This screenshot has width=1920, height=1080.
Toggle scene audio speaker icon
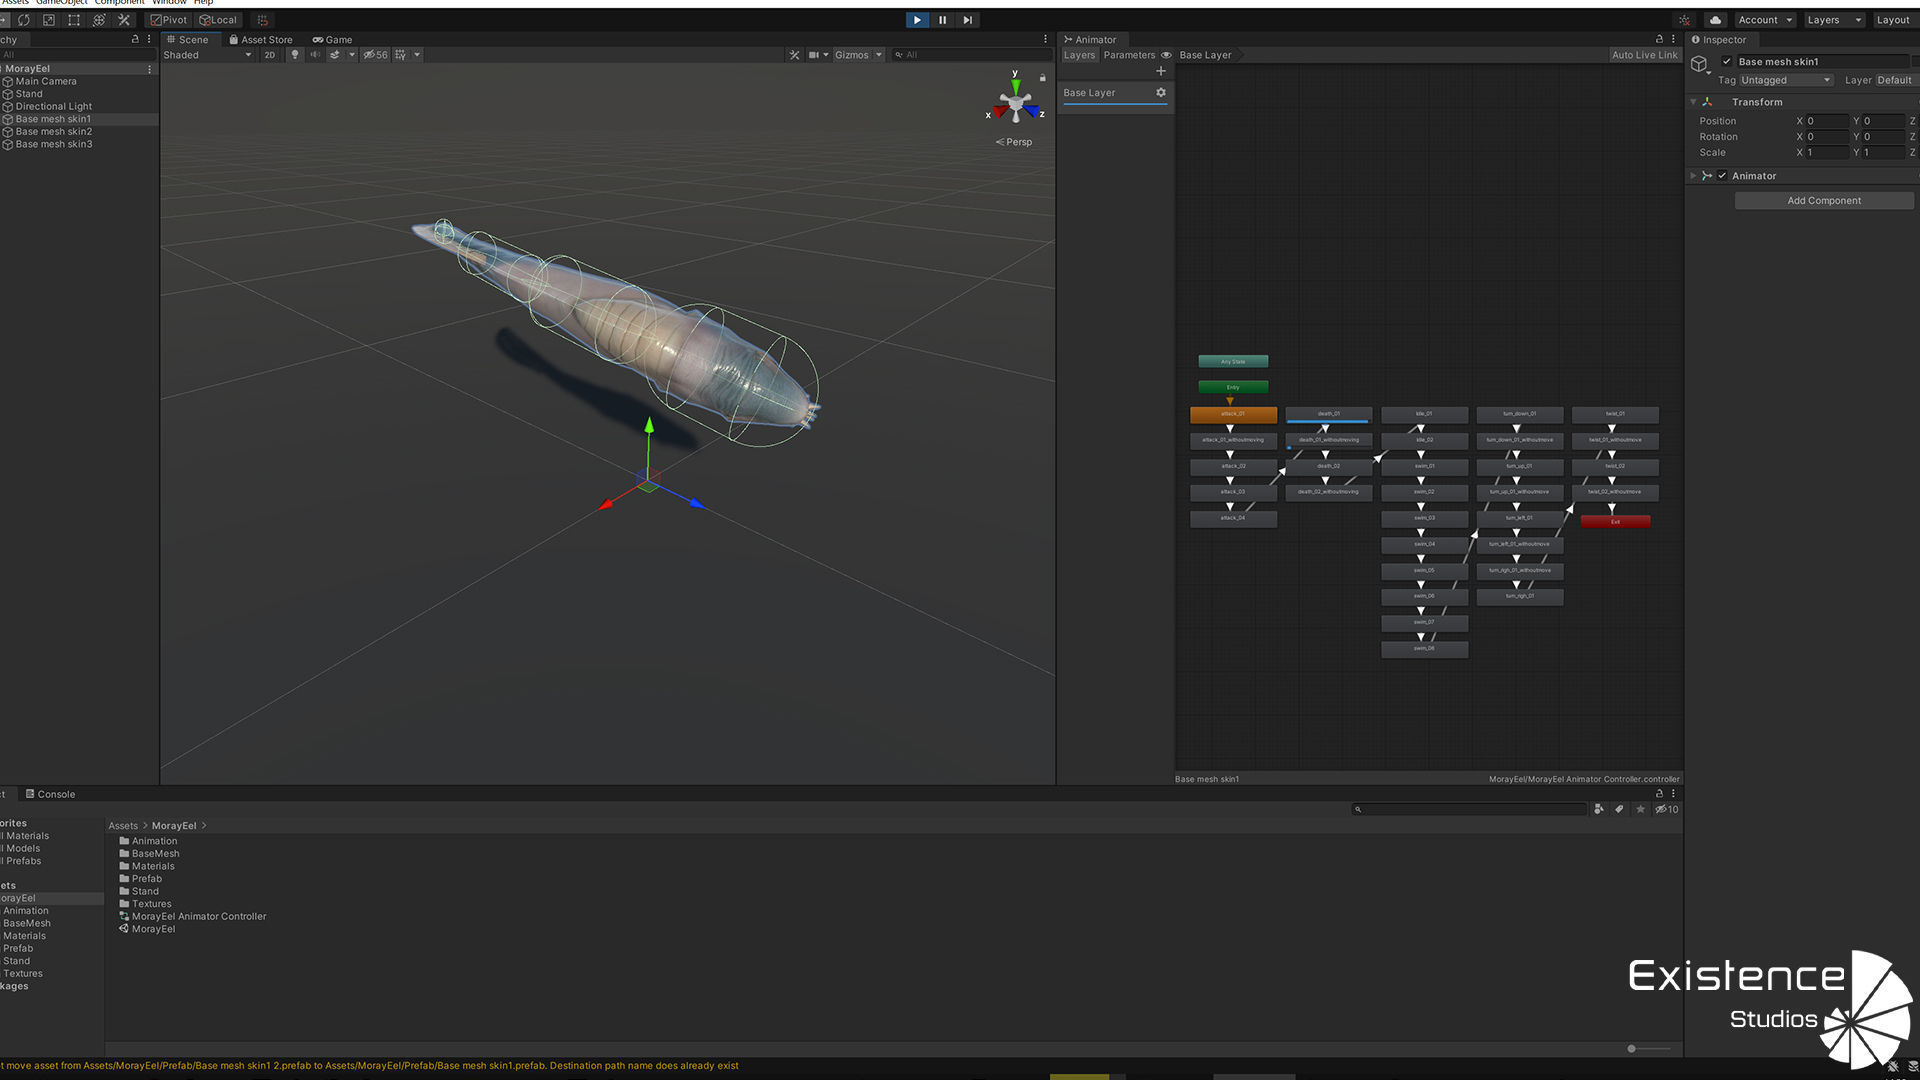tap(315, 55)
